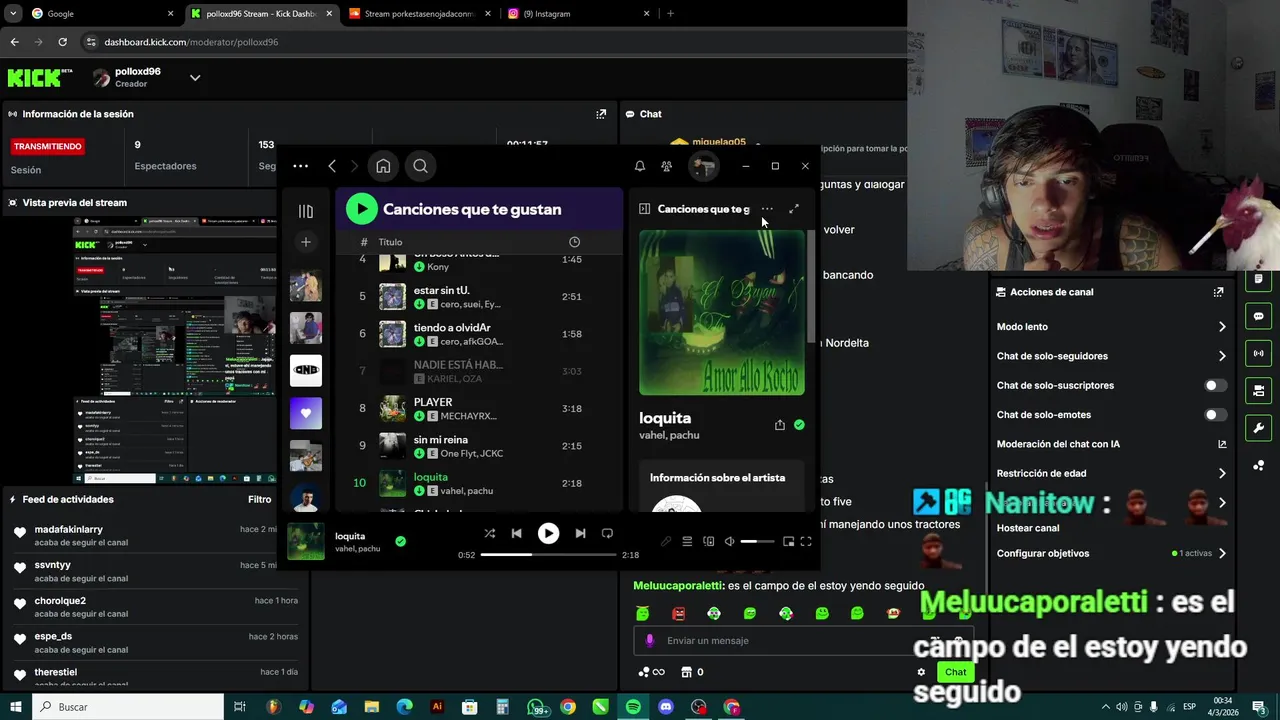Reload the browser page
Screen dimensions: 1280x720
click(62, 42)
